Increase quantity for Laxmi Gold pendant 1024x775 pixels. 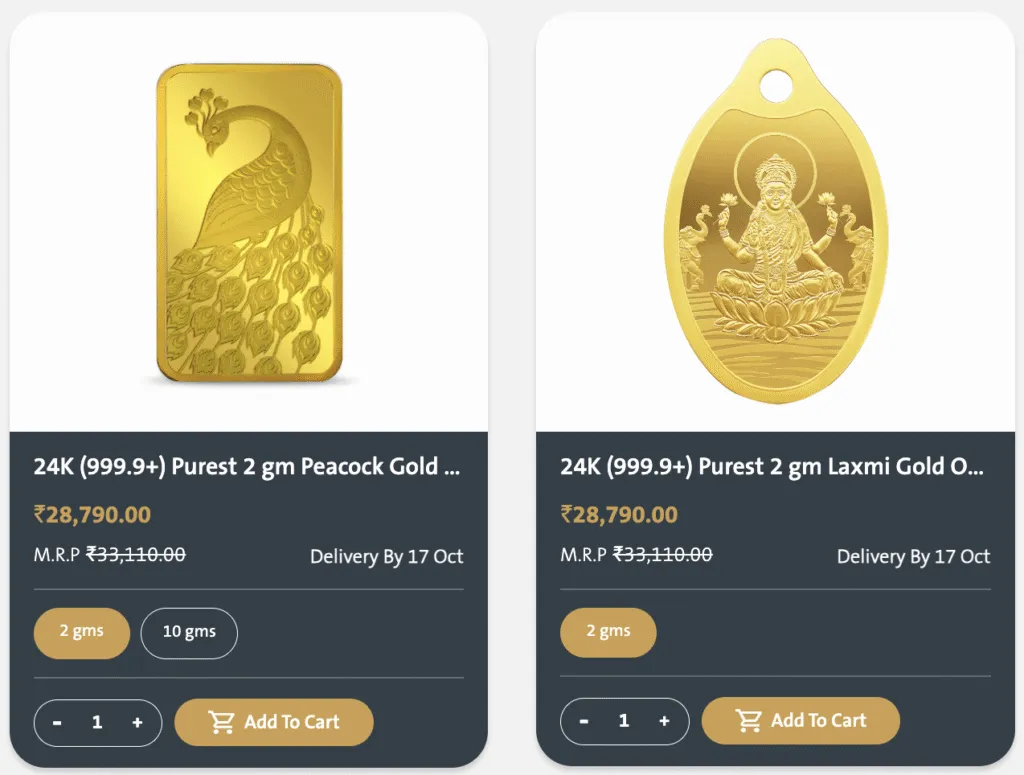(x=664, y=721)
